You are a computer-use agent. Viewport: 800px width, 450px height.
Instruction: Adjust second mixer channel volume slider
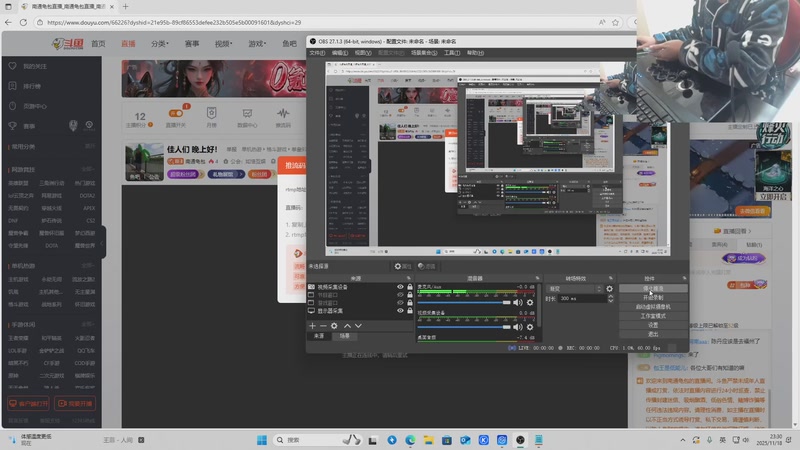[x=464, y=327]
